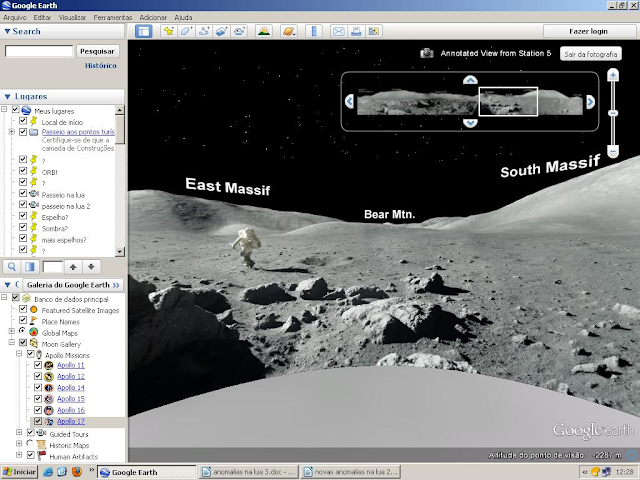Collapse the Search panel triangle
This screenshot has height=480, width=640.
(x=7, y=31)
